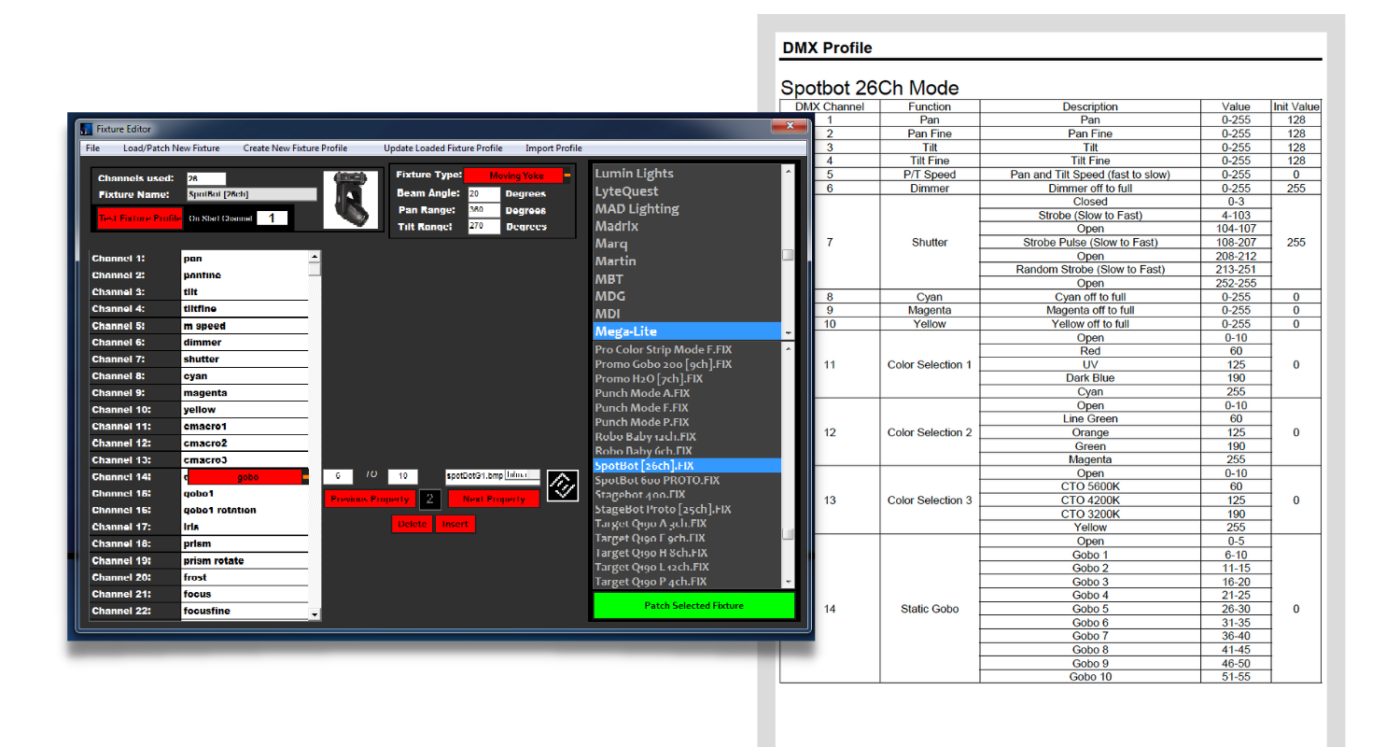Viewport: 1400px width, 747px height.
Task: Click the diamond bitmap preview icon
Action: [563, 486]
